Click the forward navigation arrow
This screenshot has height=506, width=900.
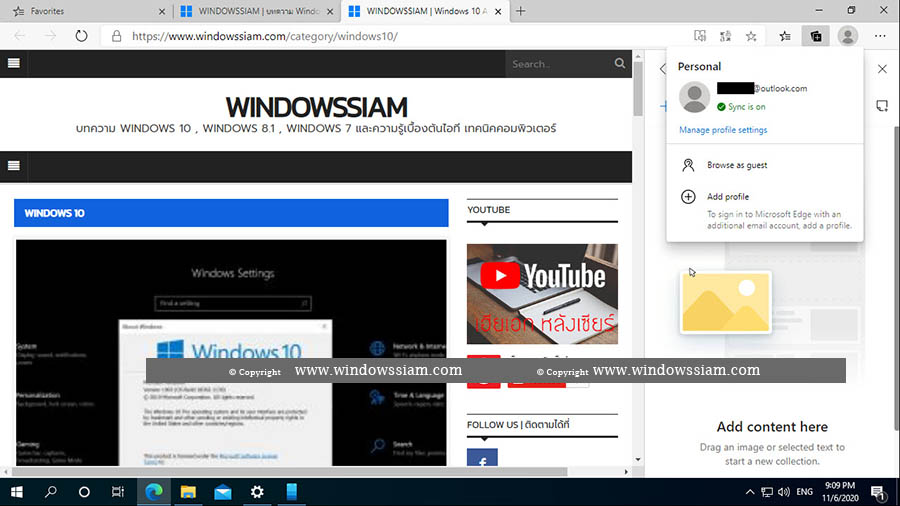tap(51, 36)
